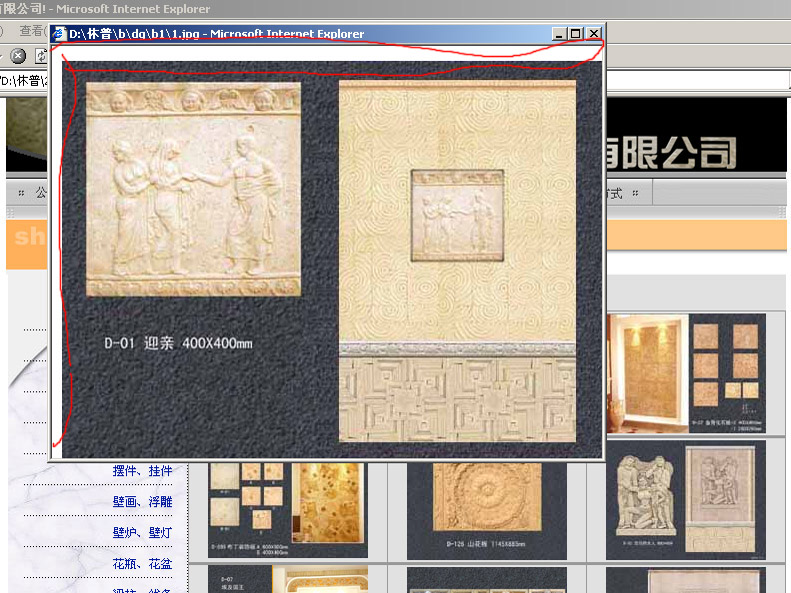Open the 壁画、浮雕 category link

[142, 502]
